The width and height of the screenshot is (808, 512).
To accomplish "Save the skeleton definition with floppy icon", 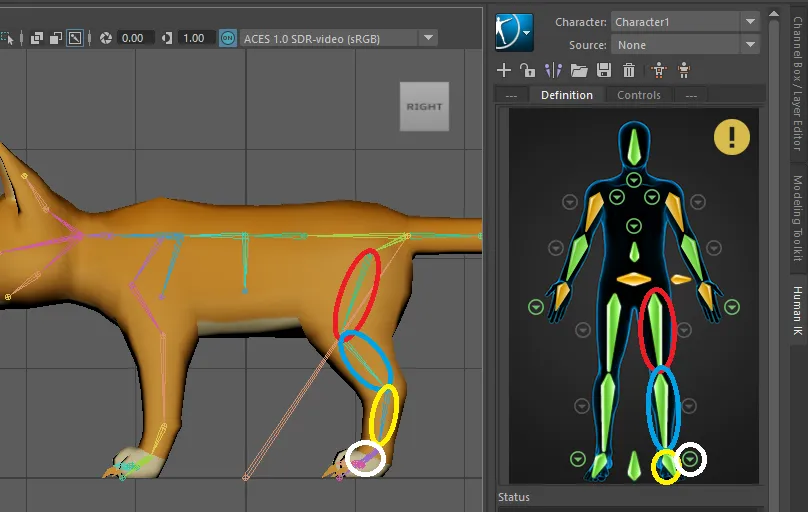I will tap(604, 70).
